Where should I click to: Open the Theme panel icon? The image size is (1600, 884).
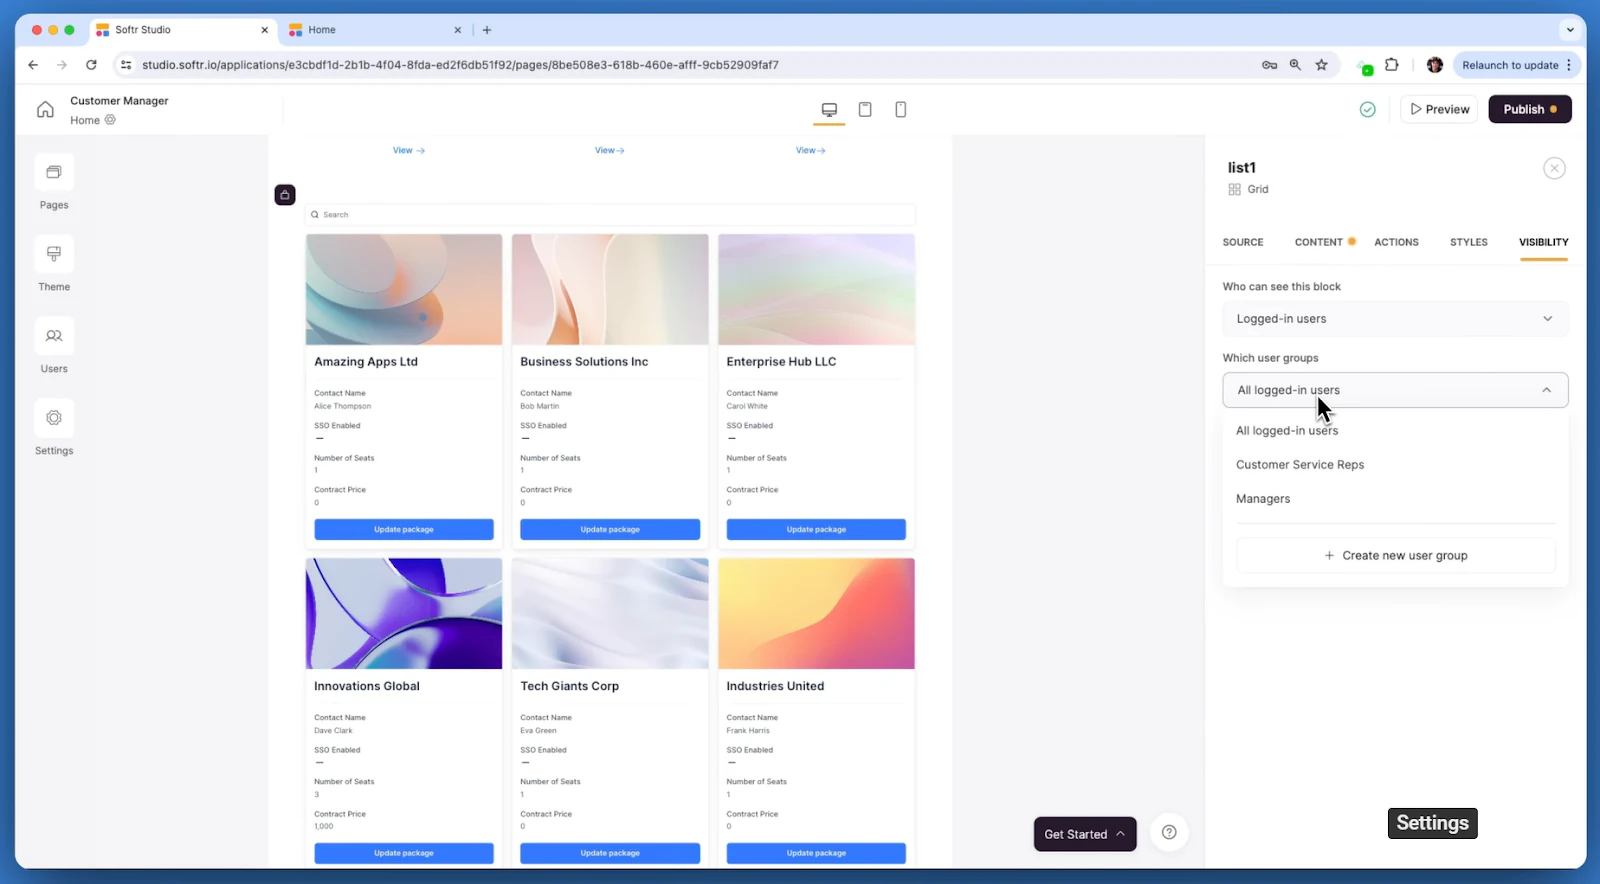pyautogui.click(x=54, y=255)
